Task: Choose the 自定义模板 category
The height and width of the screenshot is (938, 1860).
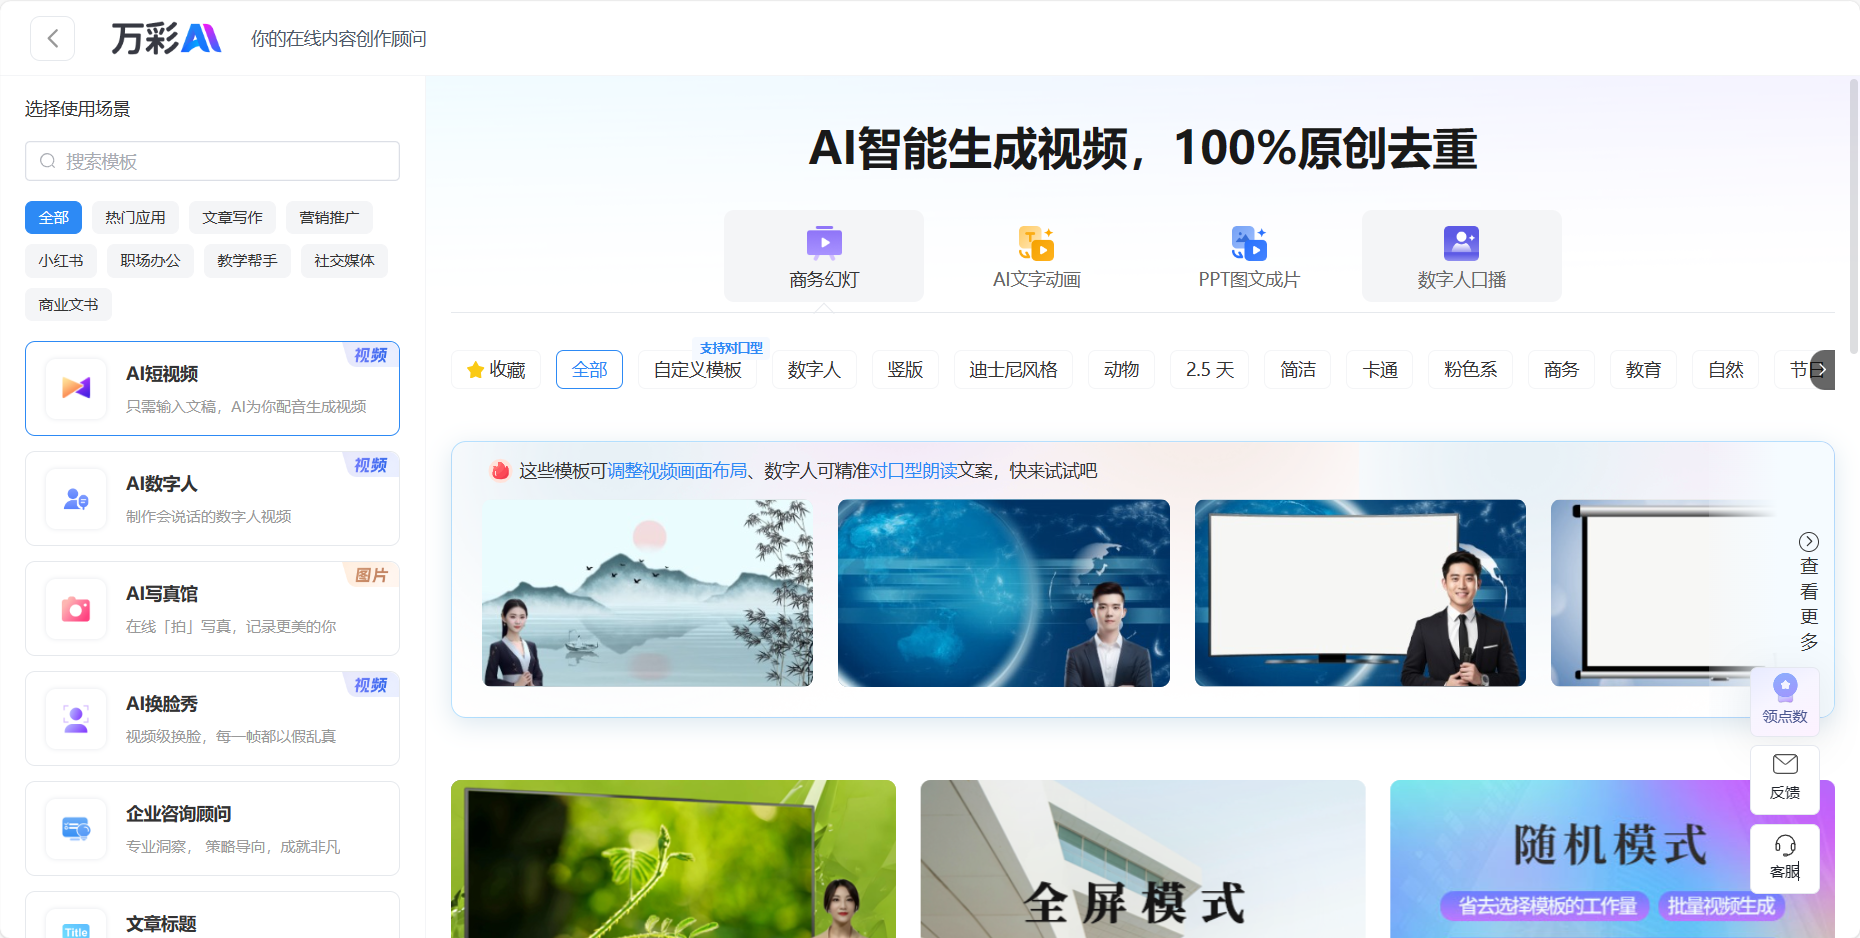Action: coord(698,370)
